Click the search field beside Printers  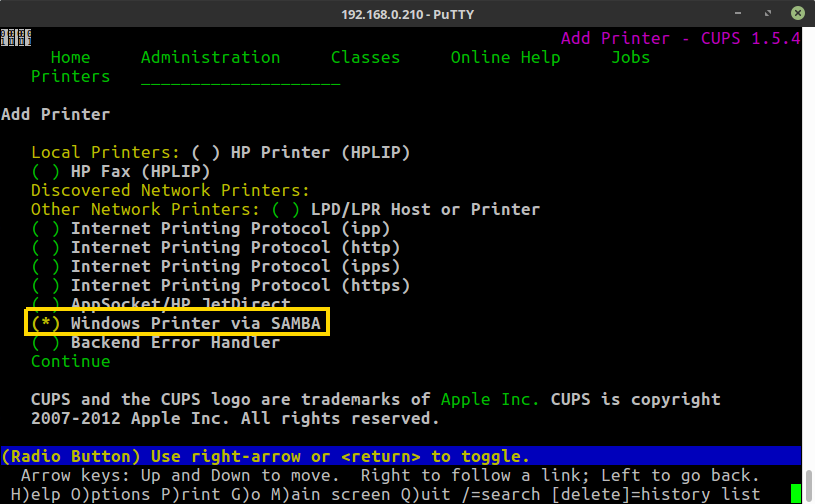click(x=240, y=77)
